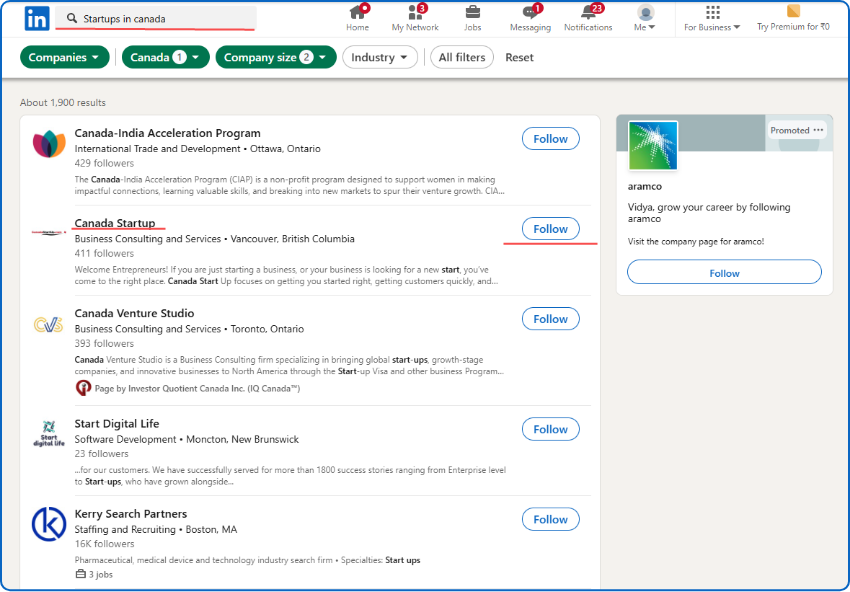Open All filters panel

(462, 57)
